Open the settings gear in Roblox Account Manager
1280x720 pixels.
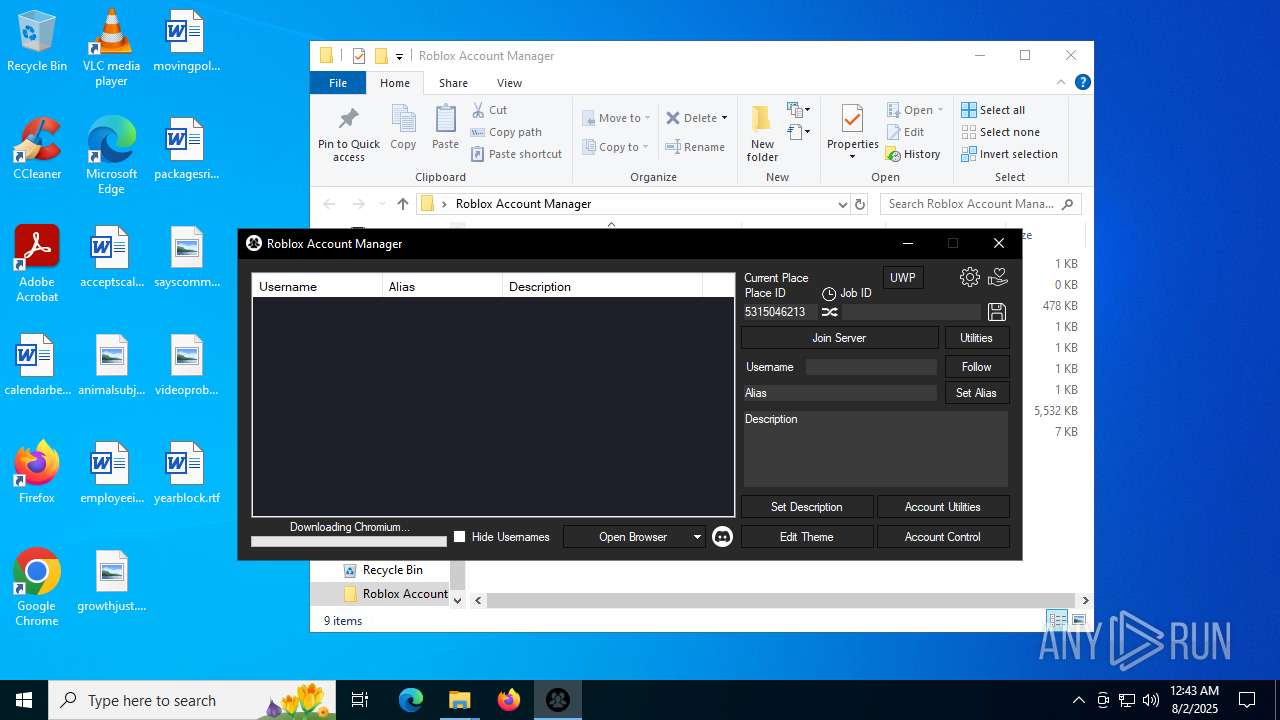click(x=970, y=277)
